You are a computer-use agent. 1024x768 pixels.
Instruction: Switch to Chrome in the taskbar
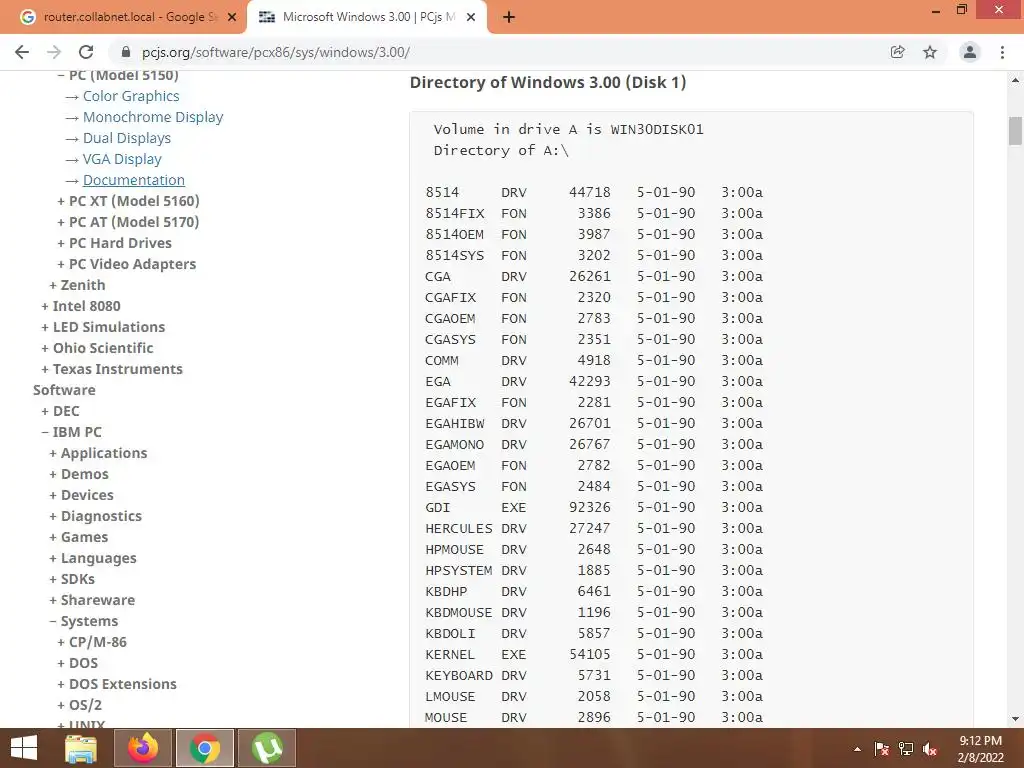205,748
